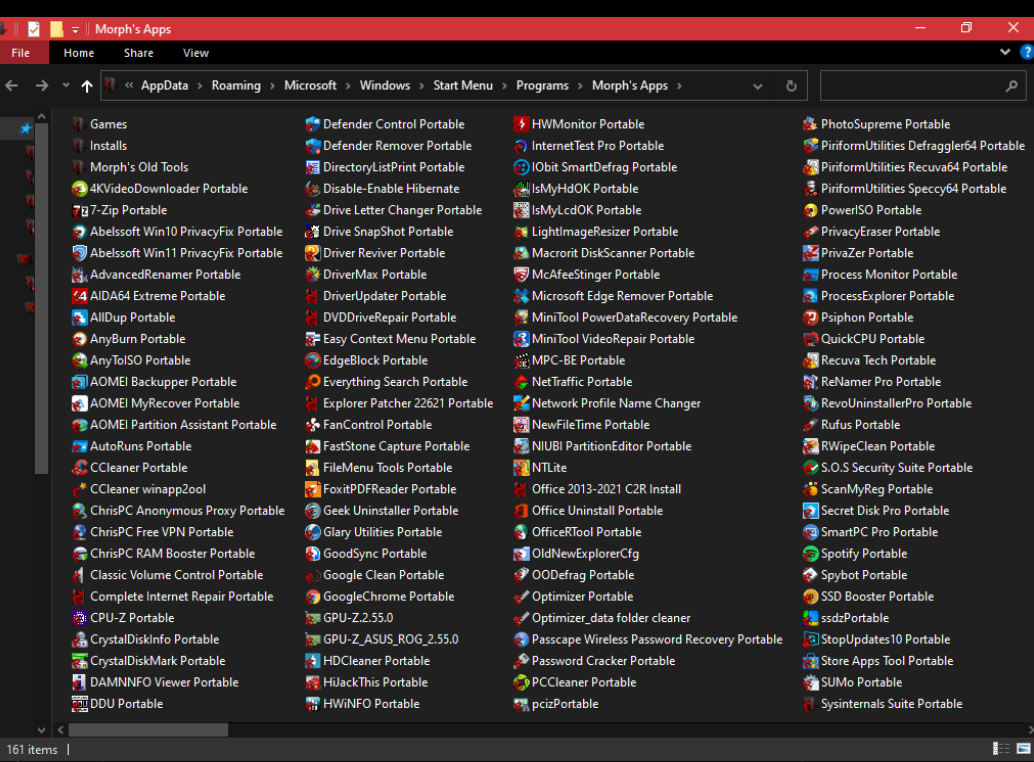The image size is (1034, 762).
Task: Click the CPU-Z Portable icon
Action: [x=80, y=618]
